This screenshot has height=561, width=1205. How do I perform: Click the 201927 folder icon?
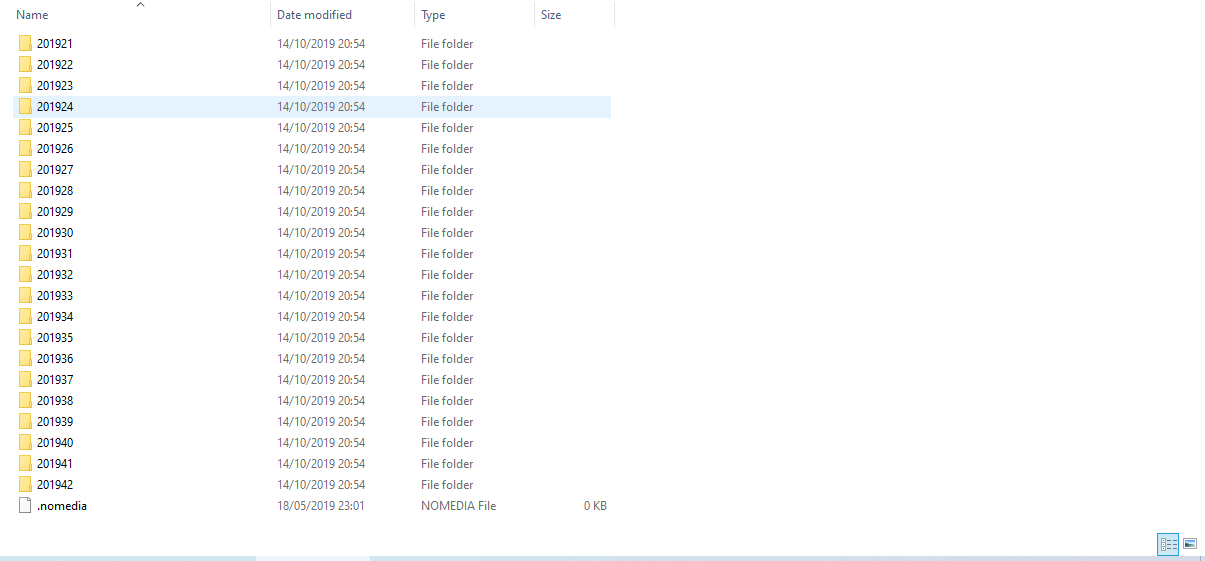pos(25,170)
